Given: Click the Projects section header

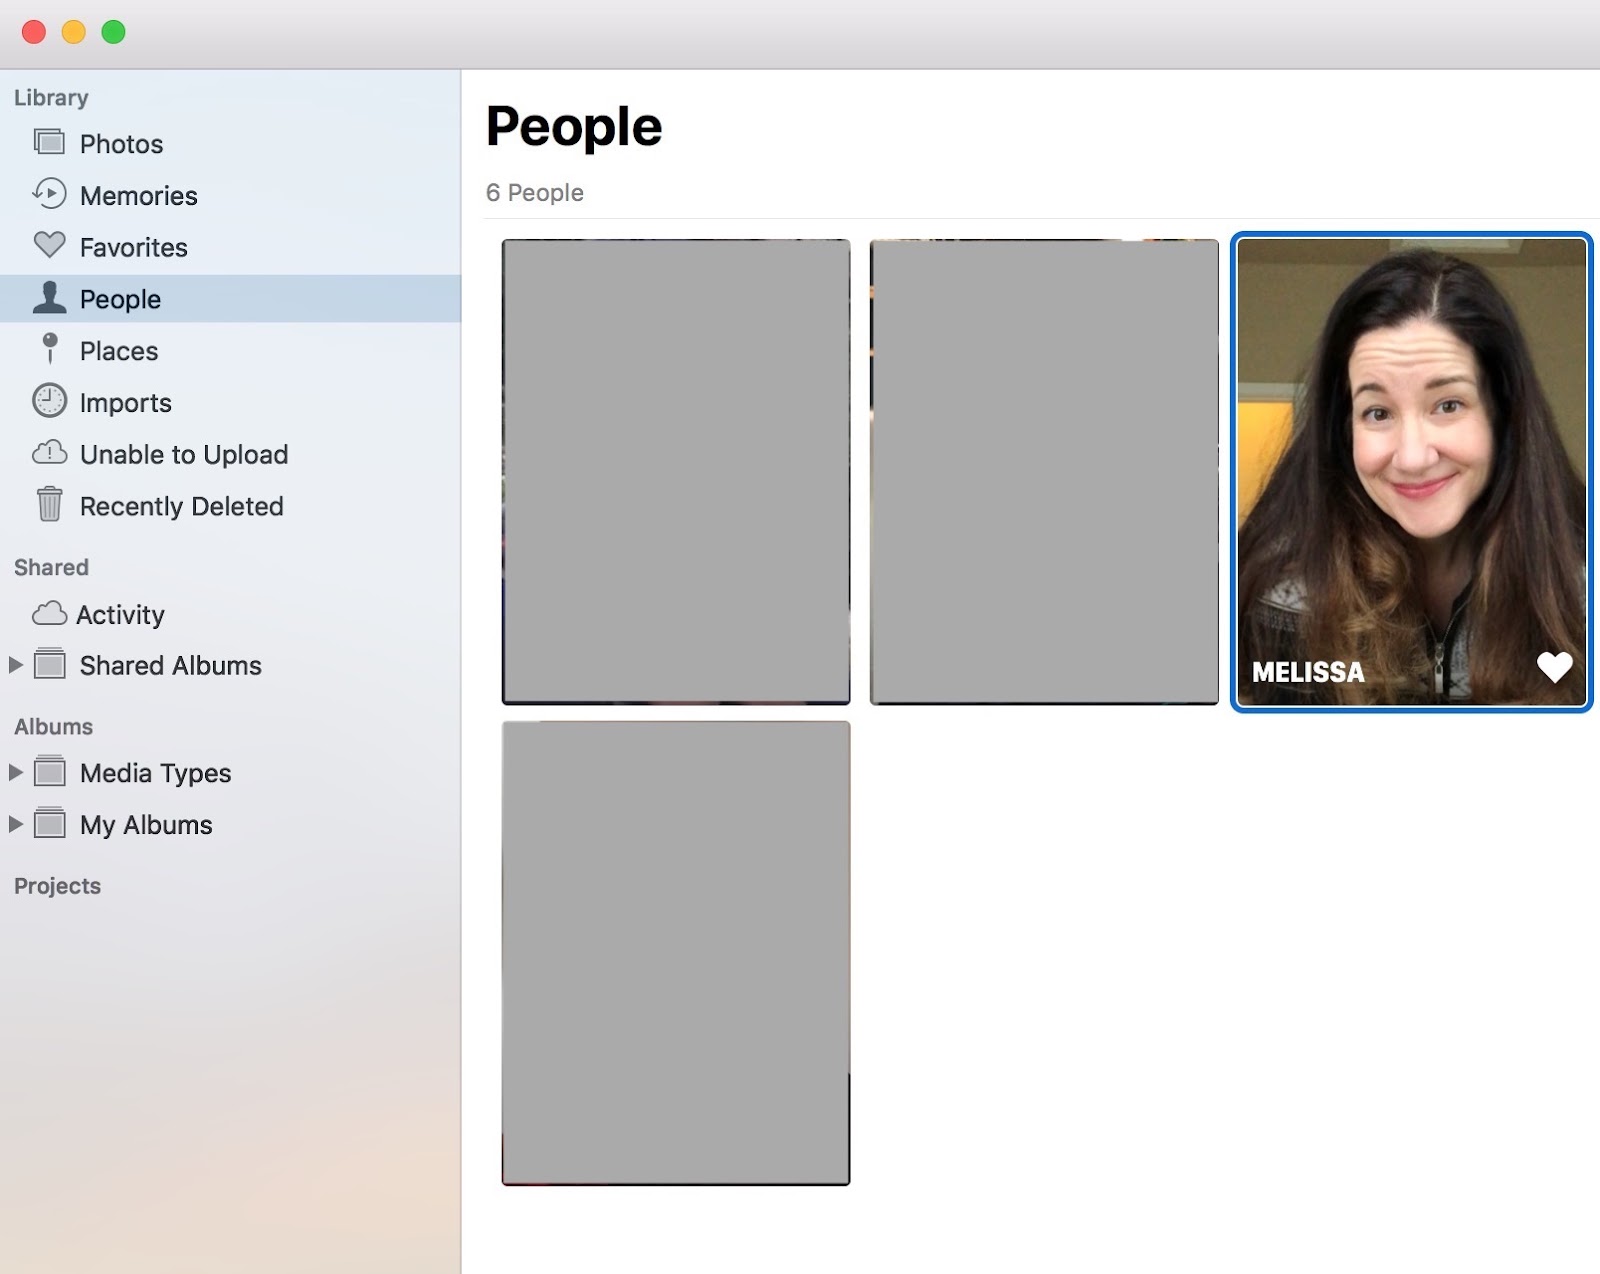Looking at the screenshot, I should [57, 886].
